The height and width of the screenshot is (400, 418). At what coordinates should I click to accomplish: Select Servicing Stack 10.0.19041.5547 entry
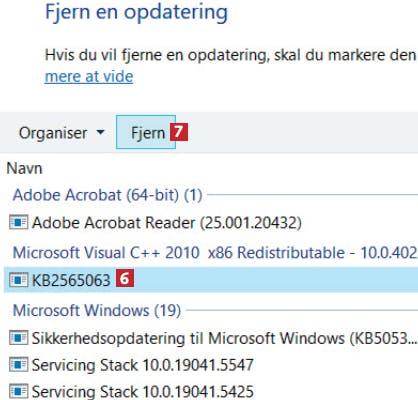[x=143, y=365]
